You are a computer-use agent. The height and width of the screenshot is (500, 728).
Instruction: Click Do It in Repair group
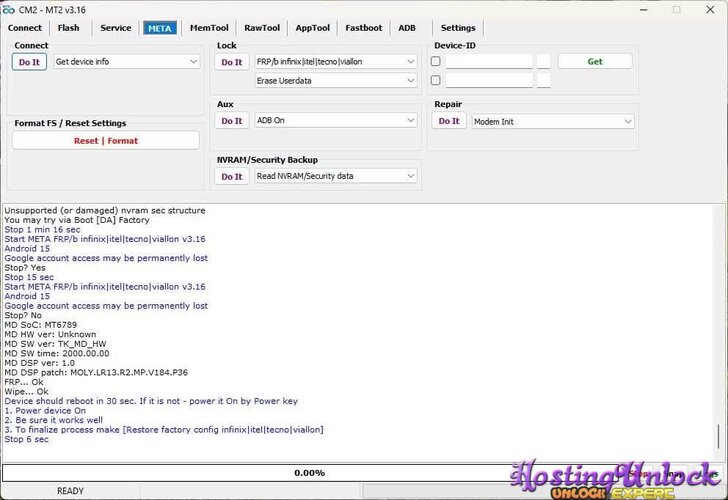click(x=449, y=121)
